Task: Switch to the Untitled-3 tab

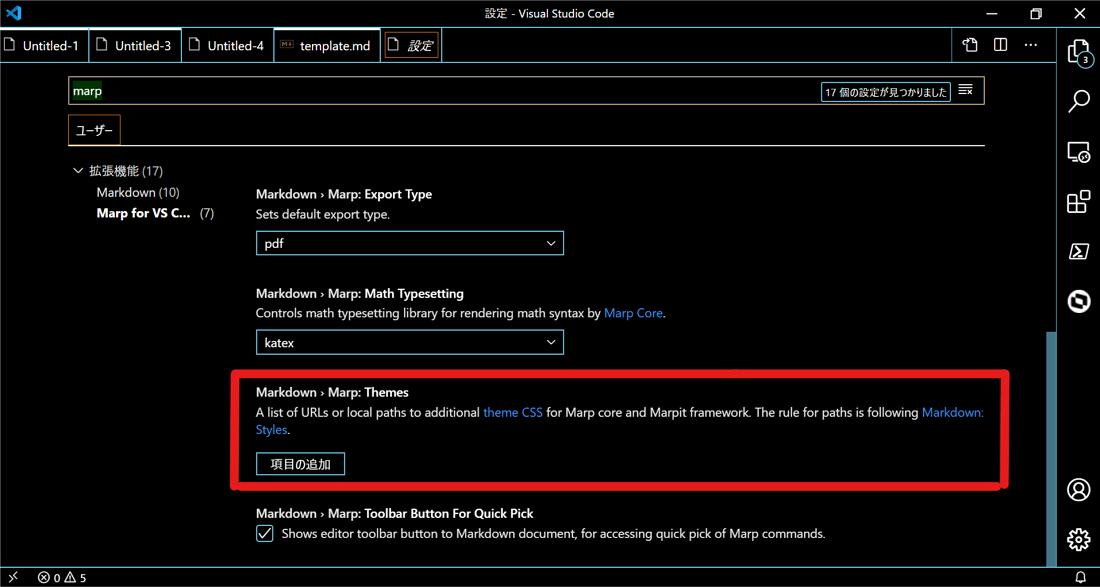Action: (136, 46)
